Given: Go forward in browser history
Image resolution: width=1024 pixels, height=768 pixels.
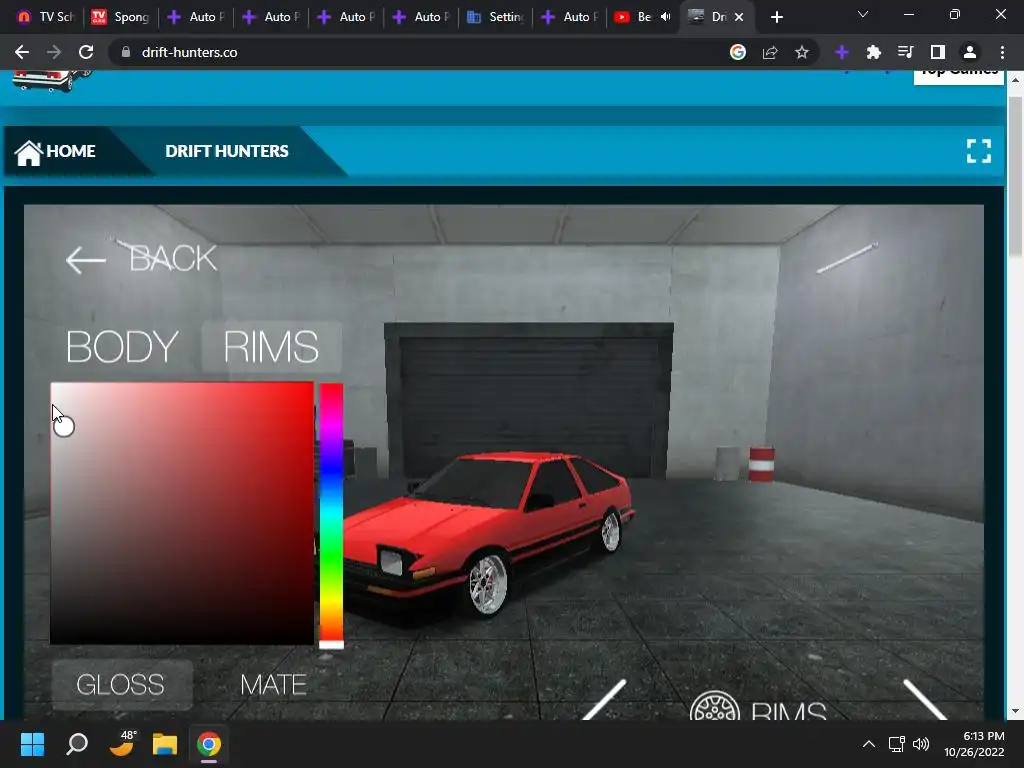Looking at the screenshot, I should (x=54, y=52).
